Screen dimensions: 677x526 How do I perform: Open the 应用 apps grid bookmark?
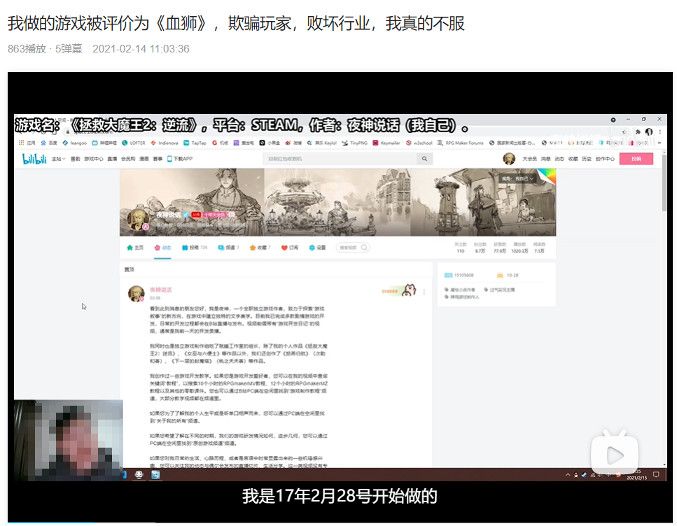pos(27,143)
